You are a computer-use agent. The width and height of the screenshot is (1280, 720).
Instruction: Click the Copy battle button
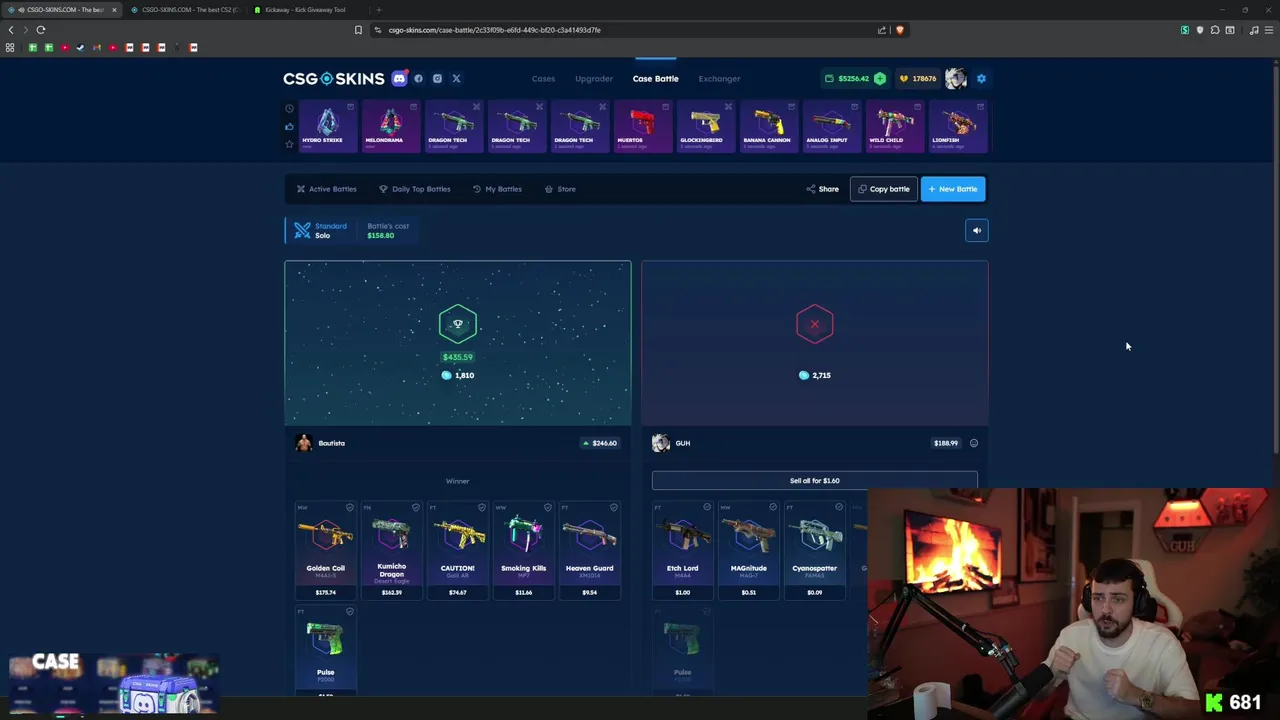pyautogui.click(x=884, y=189)
